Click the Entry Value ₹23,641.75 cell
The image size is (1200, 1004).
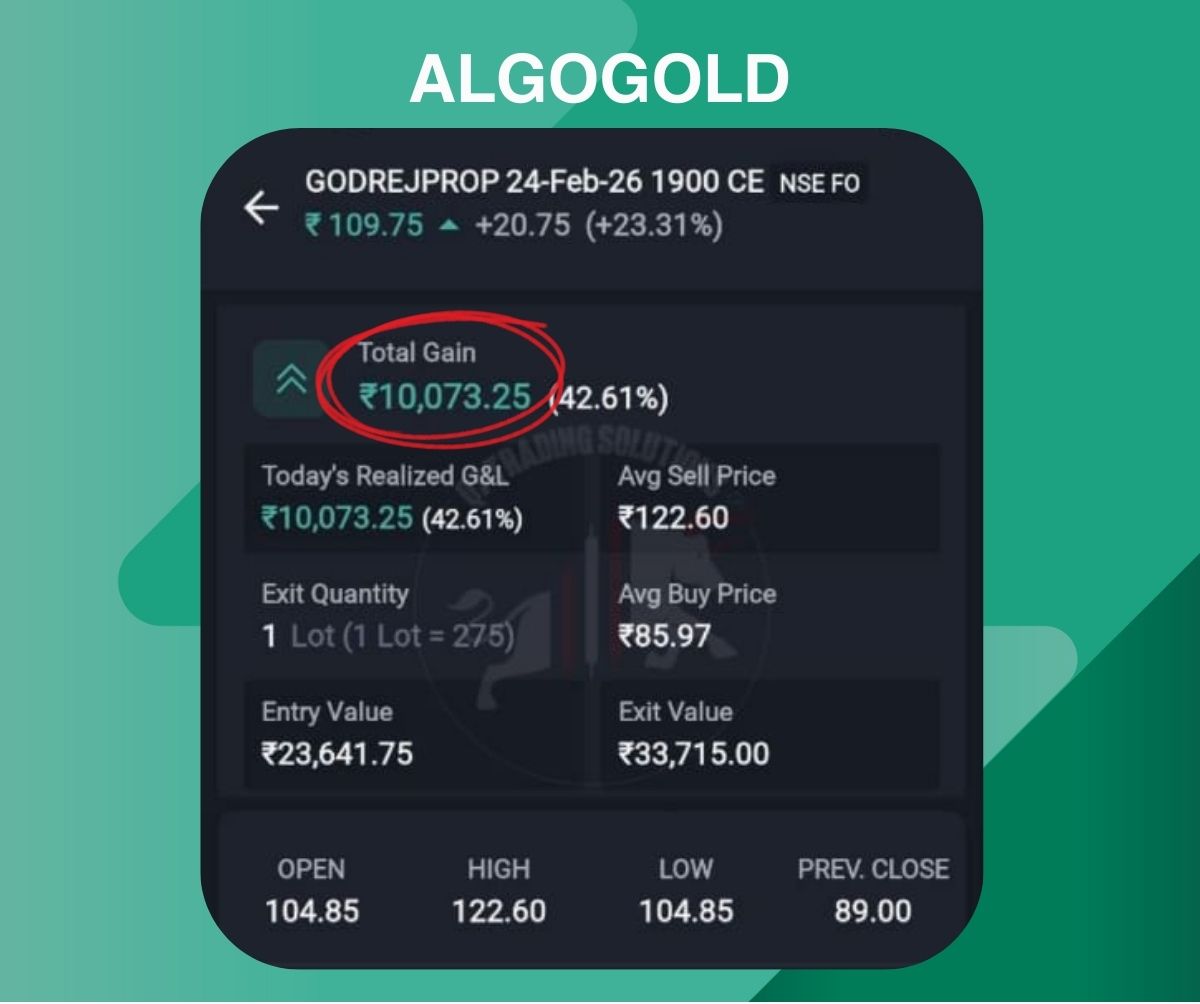coord(412,733)
